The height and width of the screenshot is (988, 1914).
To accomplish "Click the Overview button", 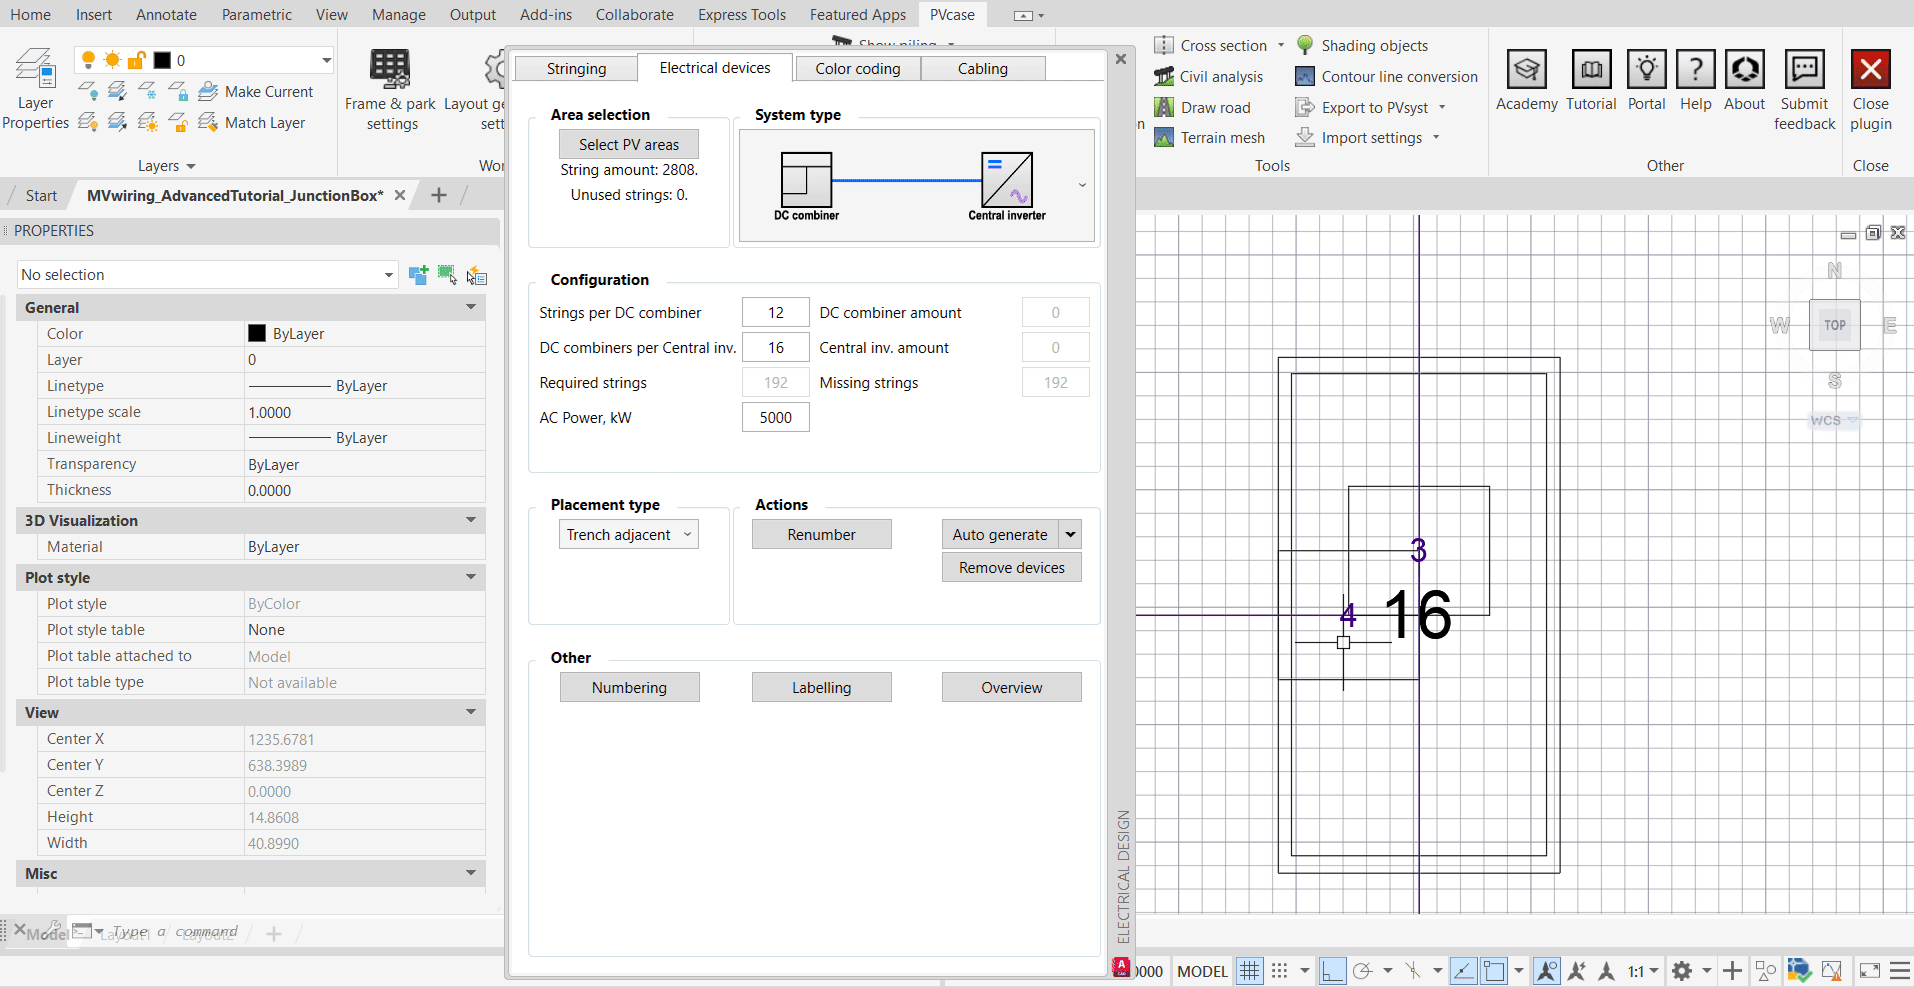I will [1012, 688].
